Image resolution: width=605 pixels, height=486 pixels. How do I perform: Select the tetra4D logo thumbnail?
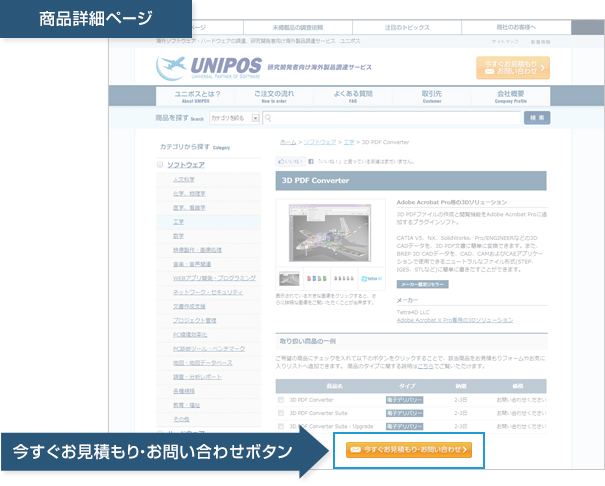(x=371, y=278)
